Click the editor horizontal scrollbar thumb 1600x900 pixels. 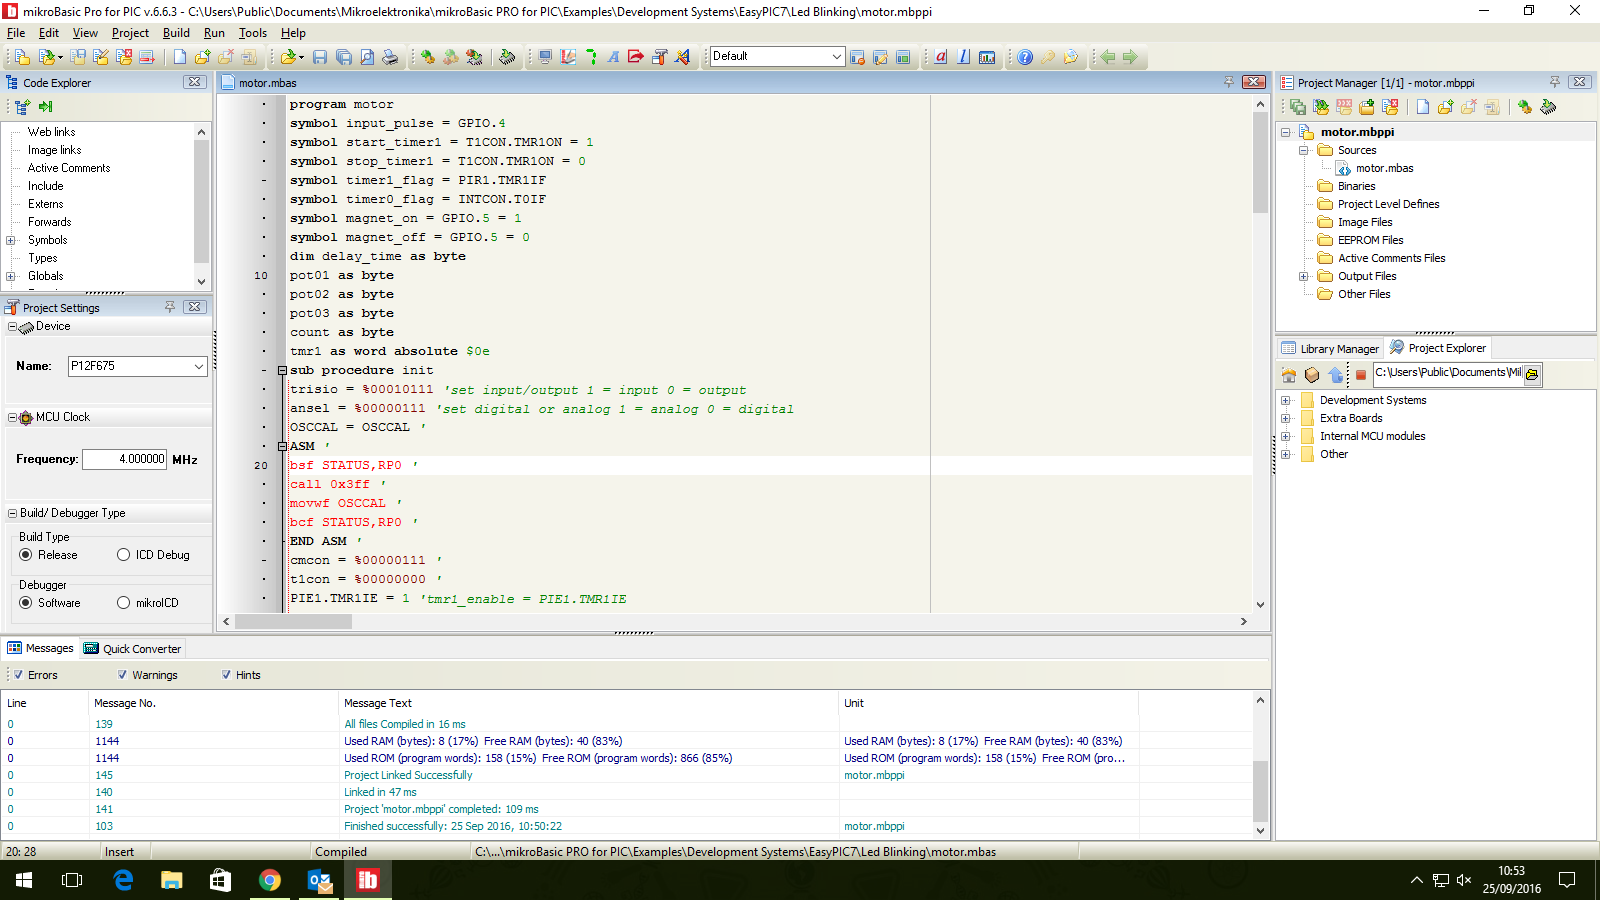click(293, 621)
